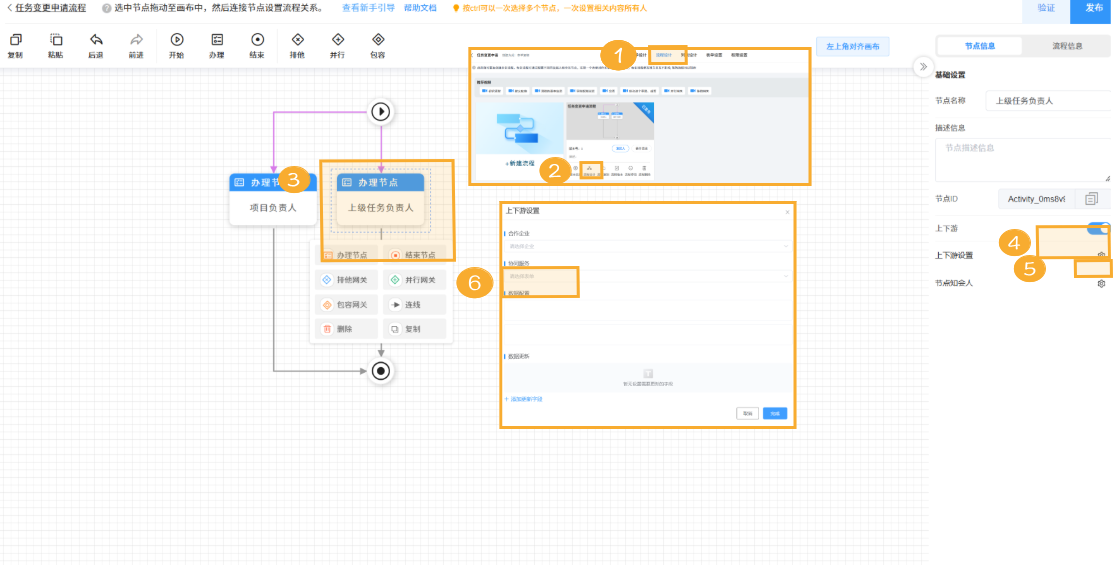Select the 办理 task node tool

coord(217,40)
